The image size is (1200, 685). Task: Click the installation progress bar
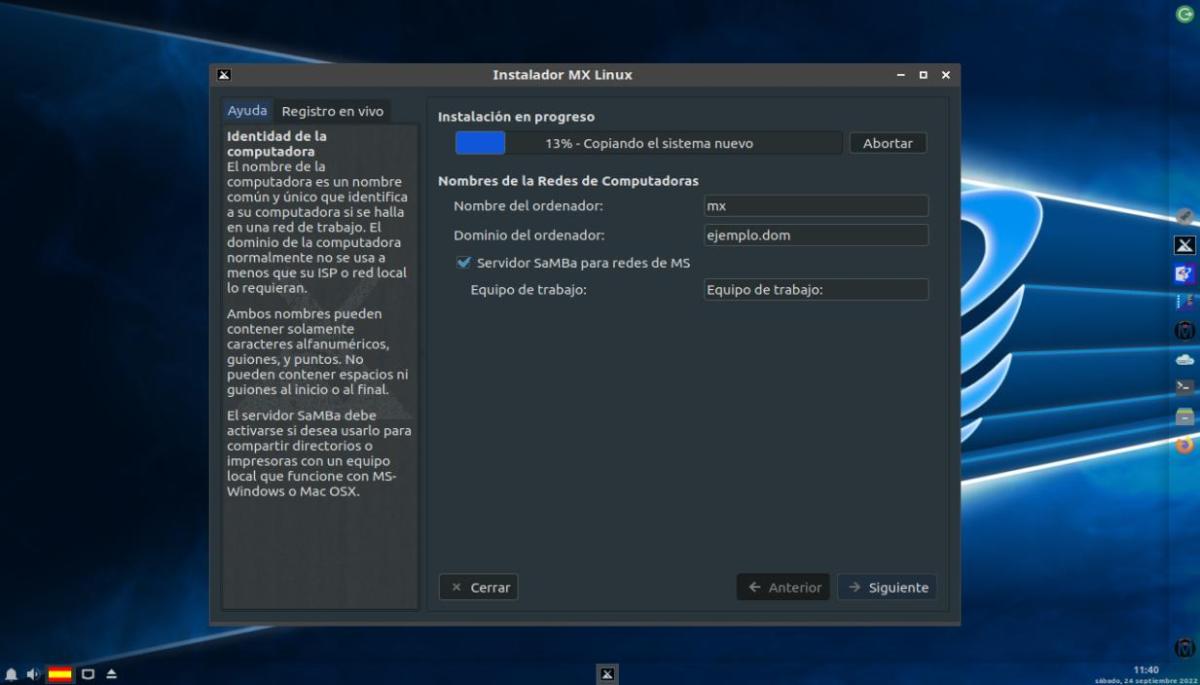[648, 143]
